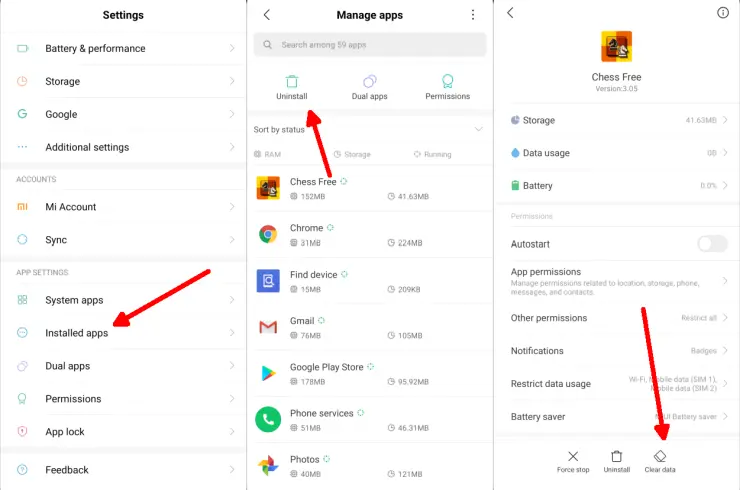The image size is (740, 490).
Task: Tap the Feedback icon
Action: coord(22,470)
